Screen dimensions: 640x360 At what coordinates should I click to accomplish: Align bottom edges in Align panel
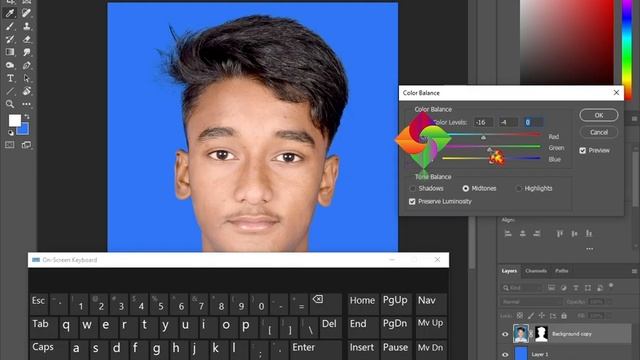[589, 233]
